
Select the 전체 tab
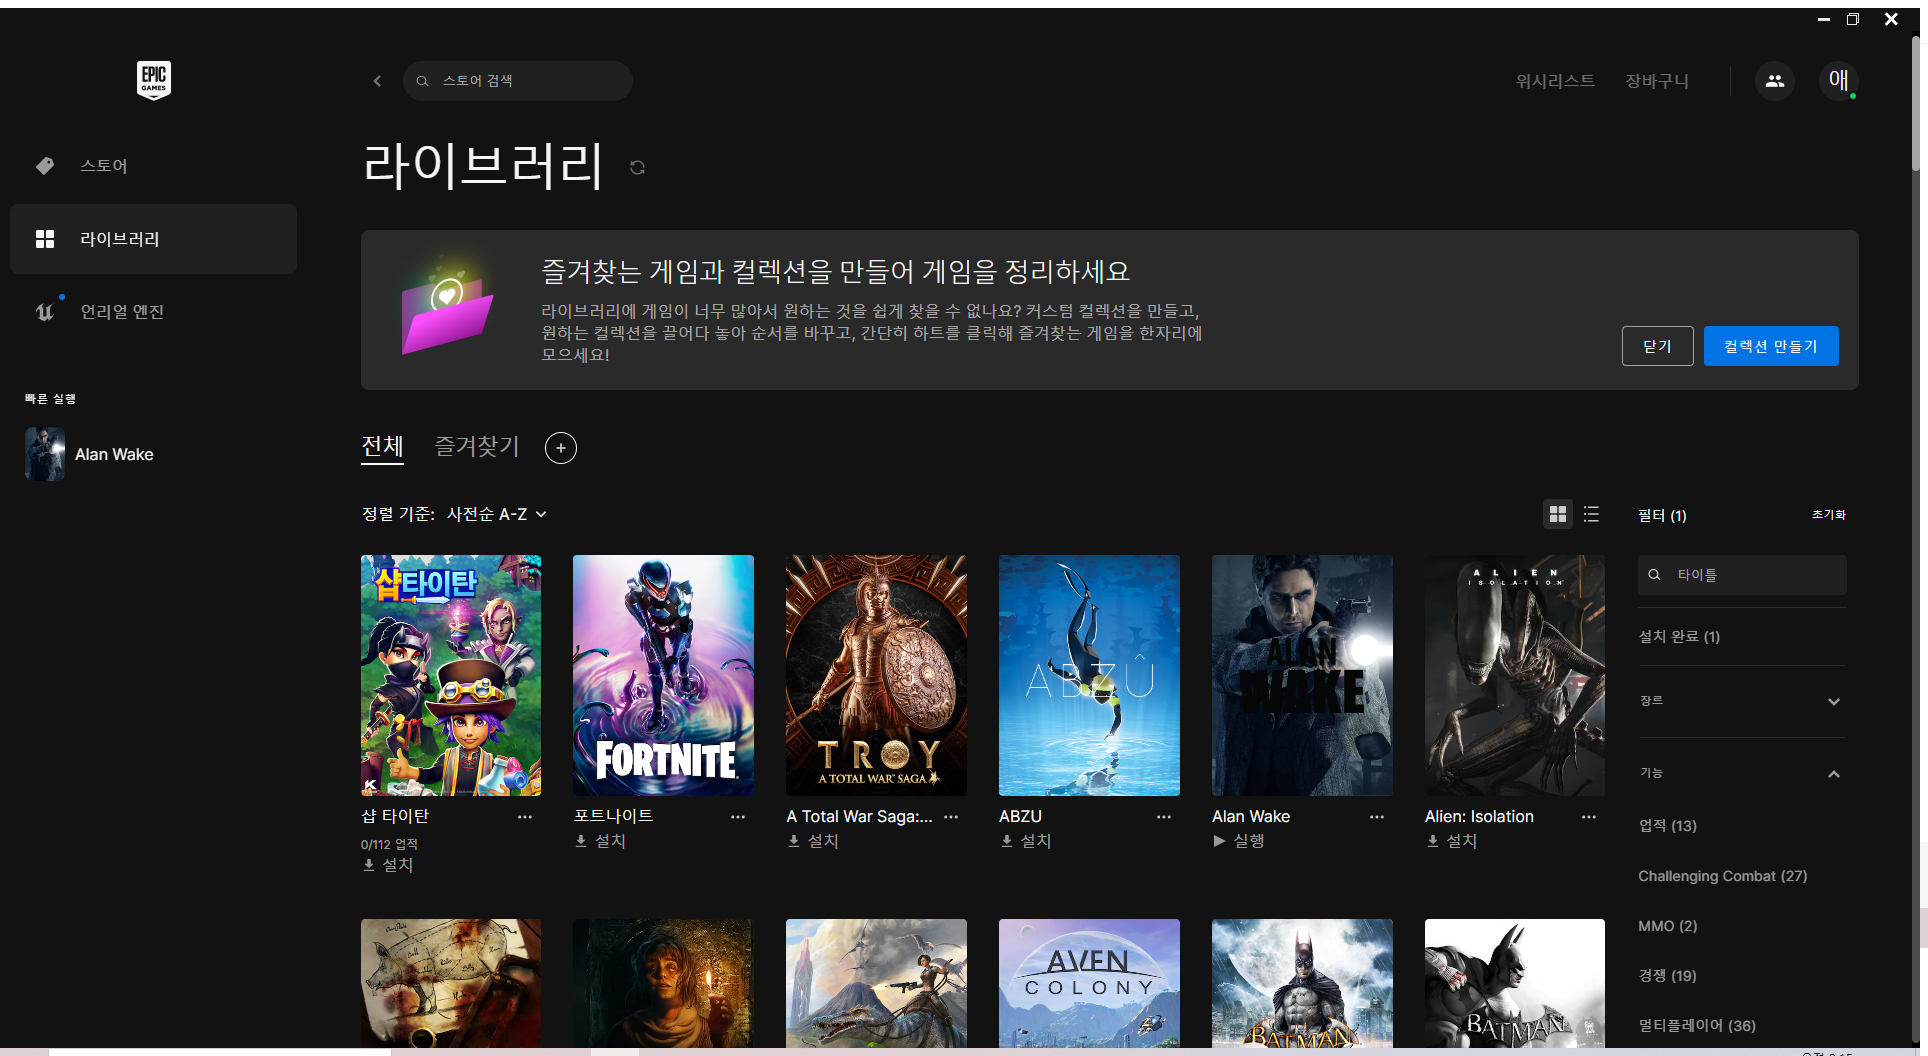382,447
